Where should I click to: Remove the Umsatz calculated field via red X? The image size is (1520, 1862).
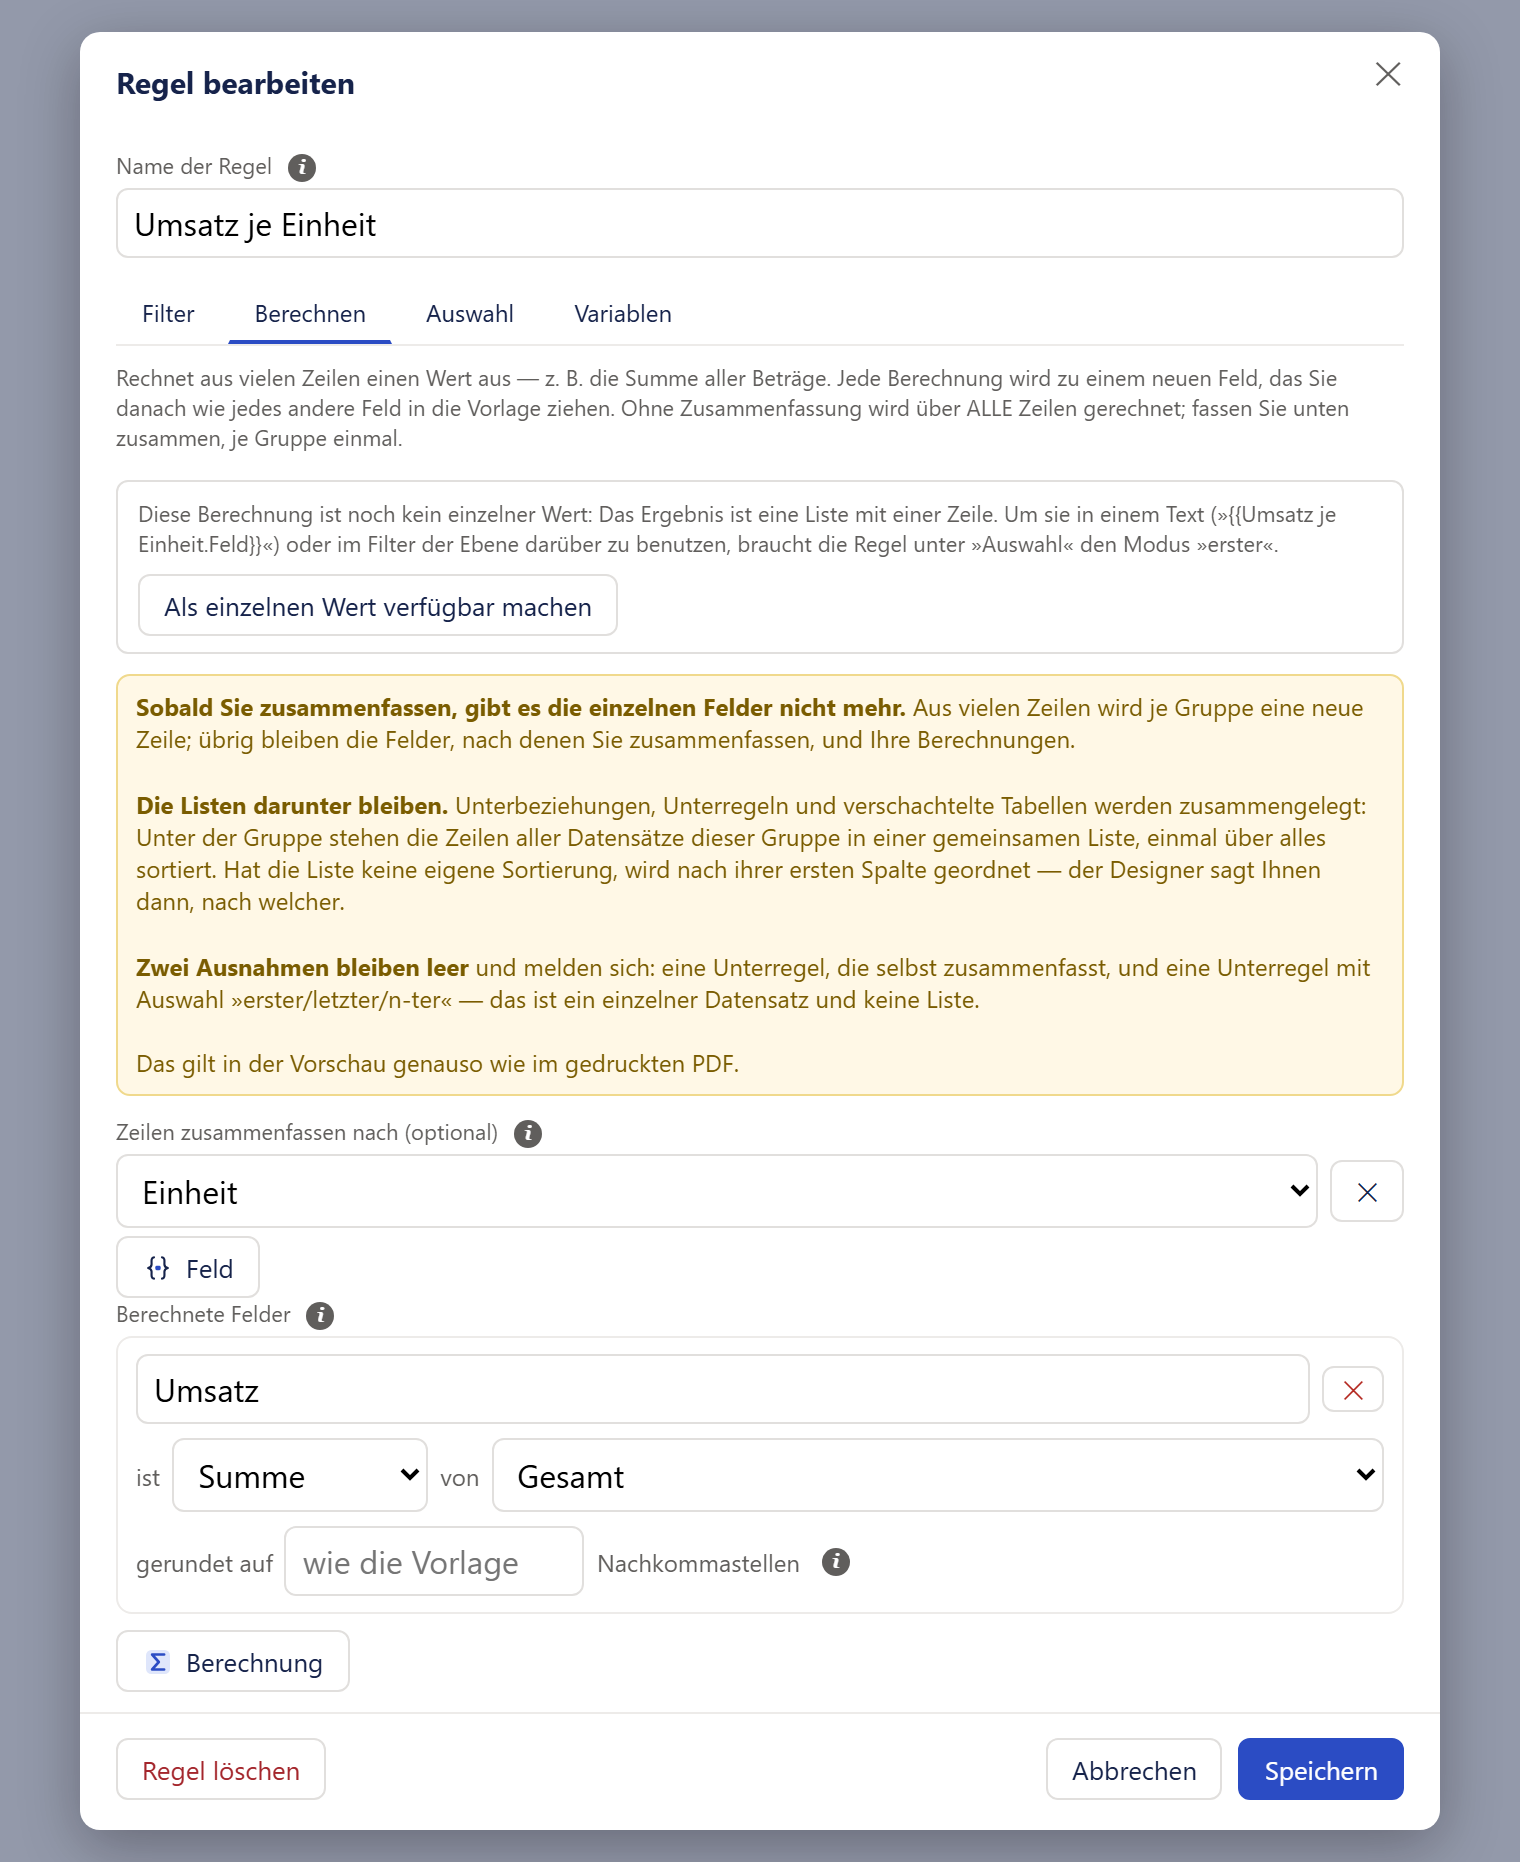[x=1353, y=1389]
